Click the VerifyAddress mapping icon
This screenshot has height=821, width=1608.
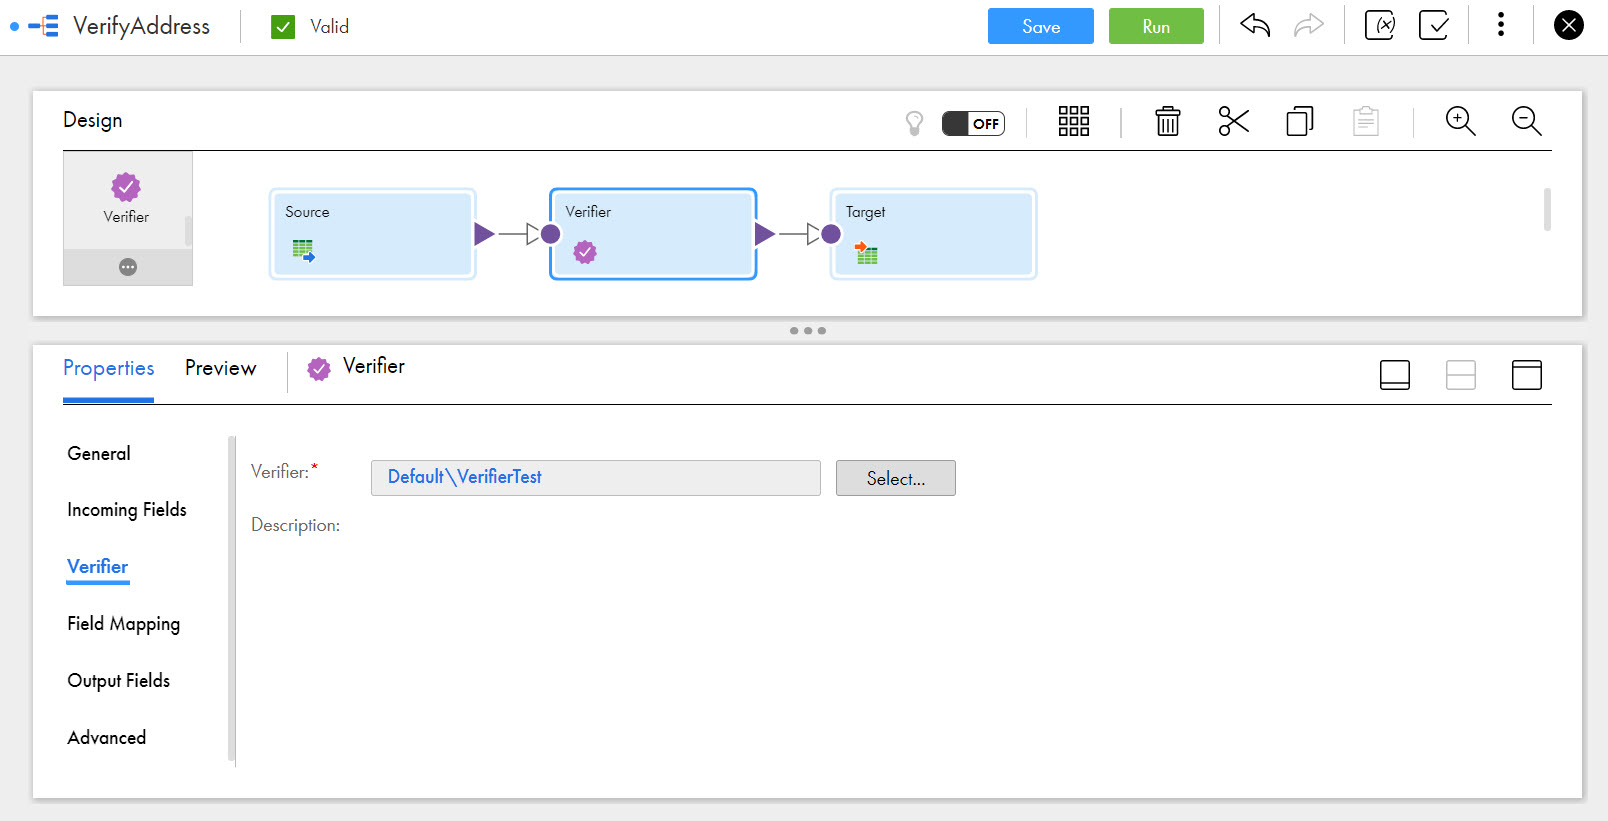[43, 26]
